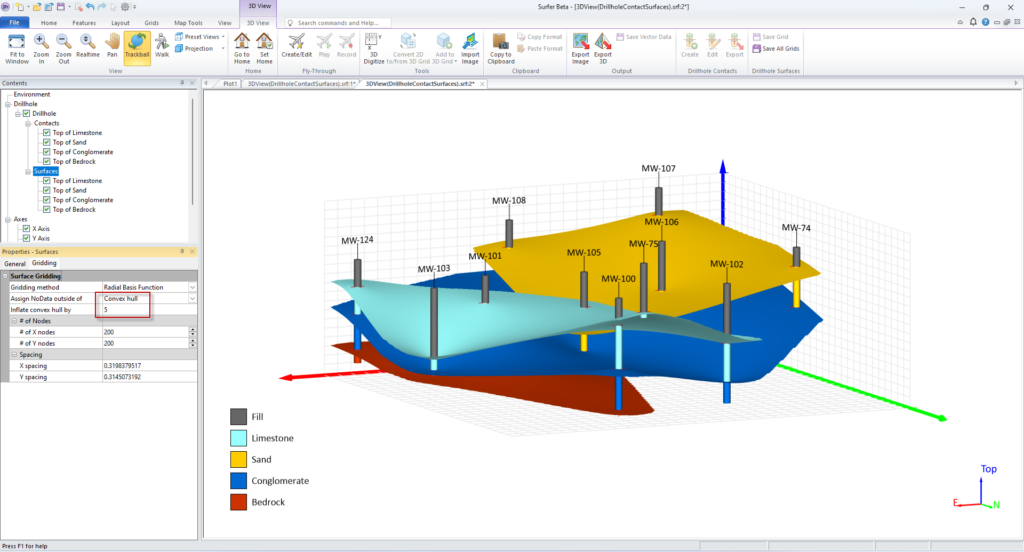This screenshot has width=1024, height=552.
Task: Open Assign NoData outside of dropdown
Action: pyautogui.click(x=192, y=298)
